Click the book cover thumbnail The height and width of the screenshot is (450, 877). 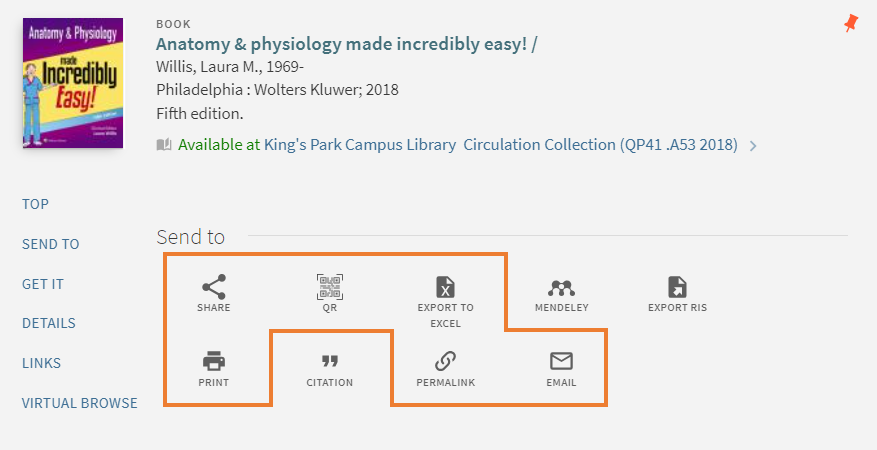(73, 83)
